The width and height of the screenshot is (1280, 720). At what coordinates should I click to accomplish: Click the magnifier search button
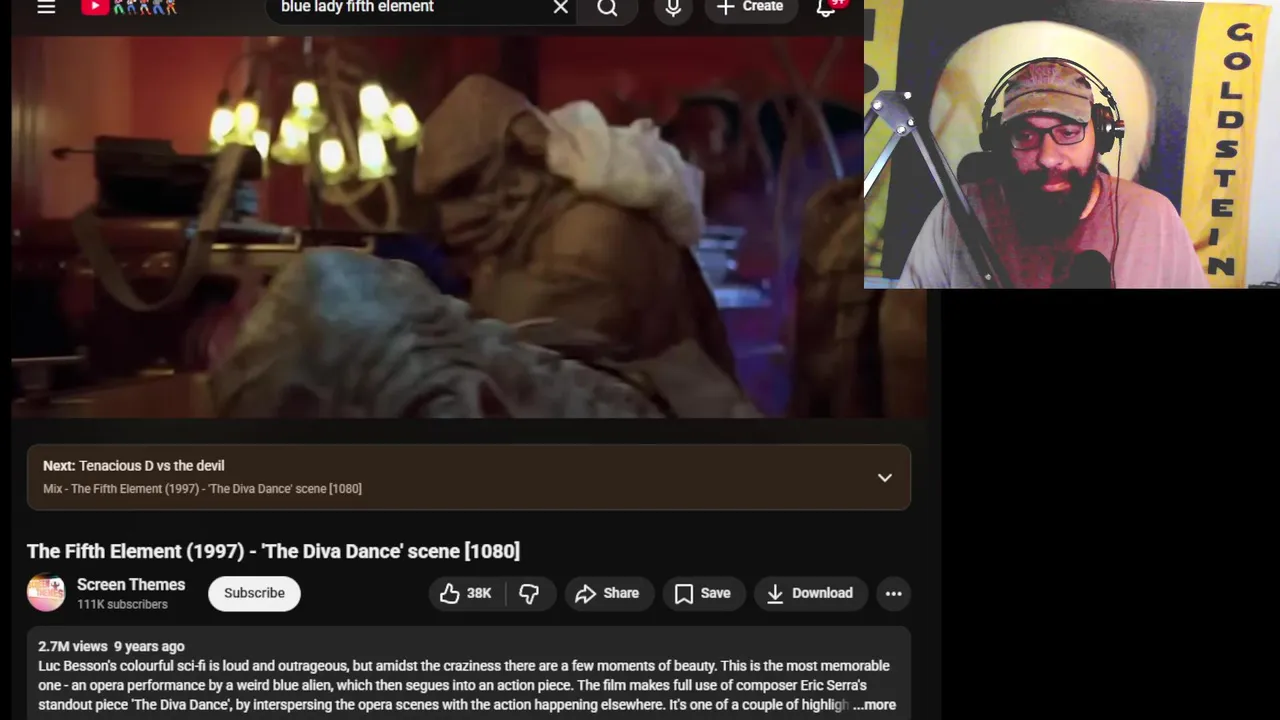pyautogui.click(x=607, y=8)
